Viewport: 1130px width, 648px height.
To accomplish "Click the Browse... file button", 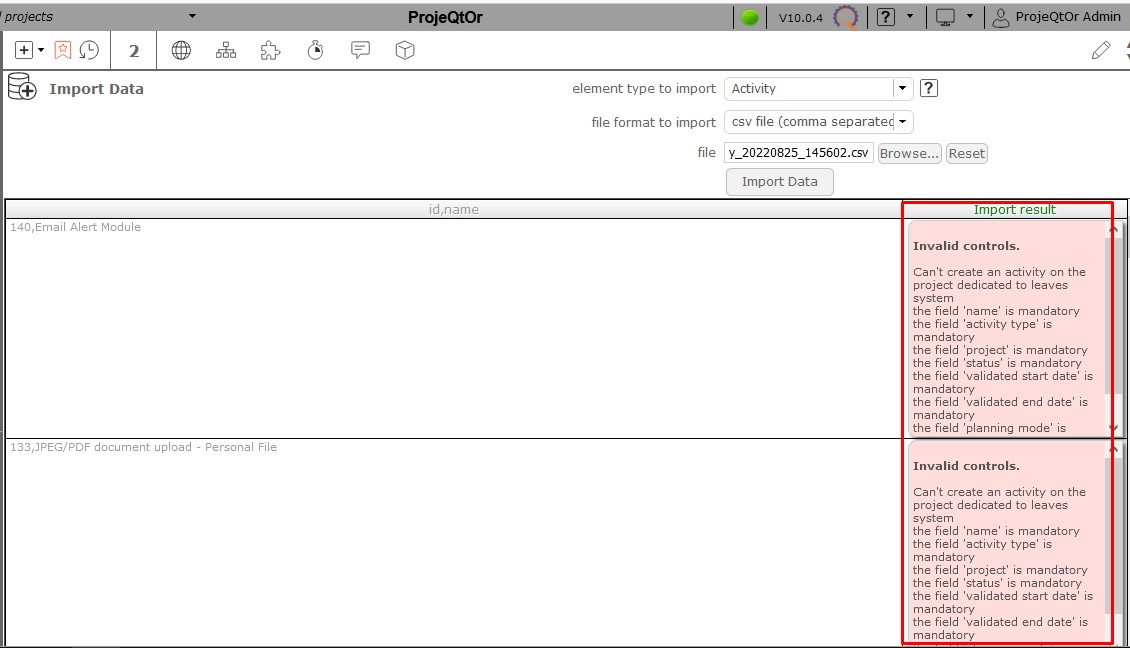I will 909,153.
